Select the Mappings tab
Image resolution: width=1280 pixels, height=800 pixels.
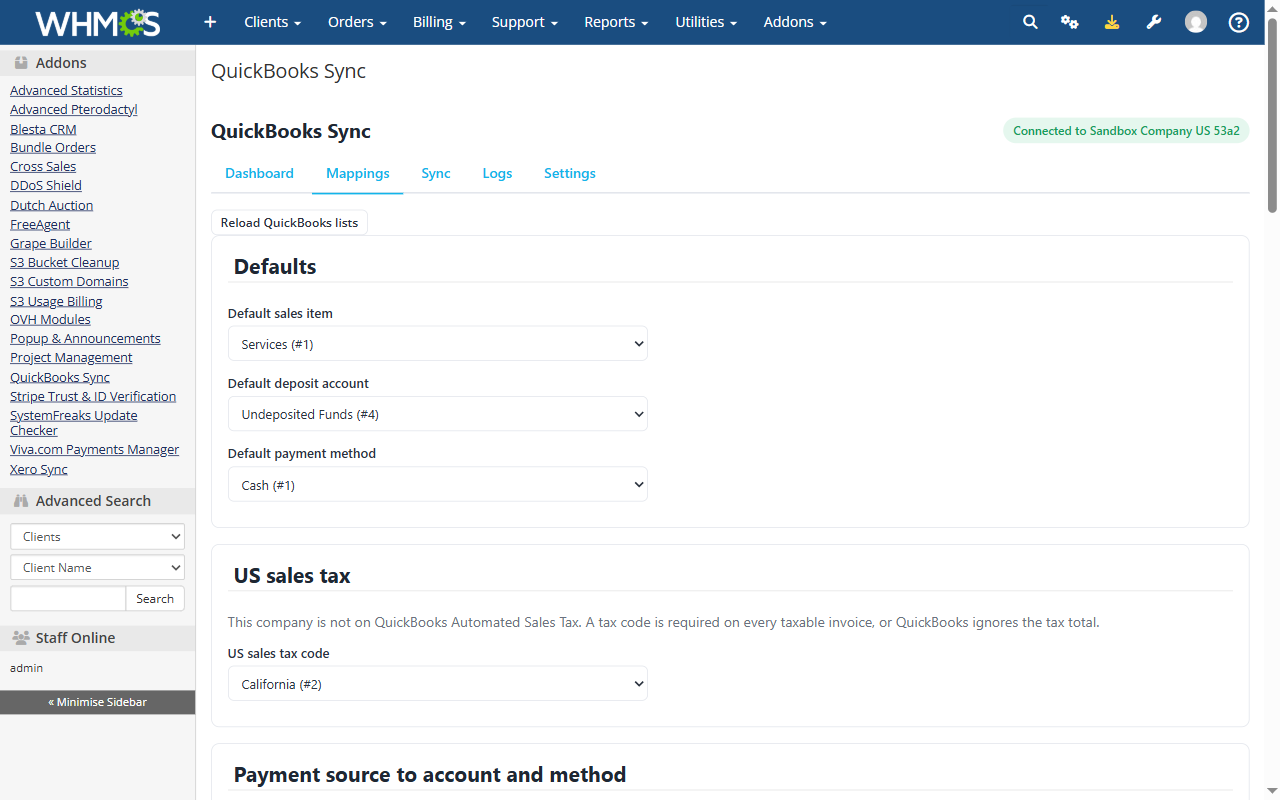coord(358,173)
